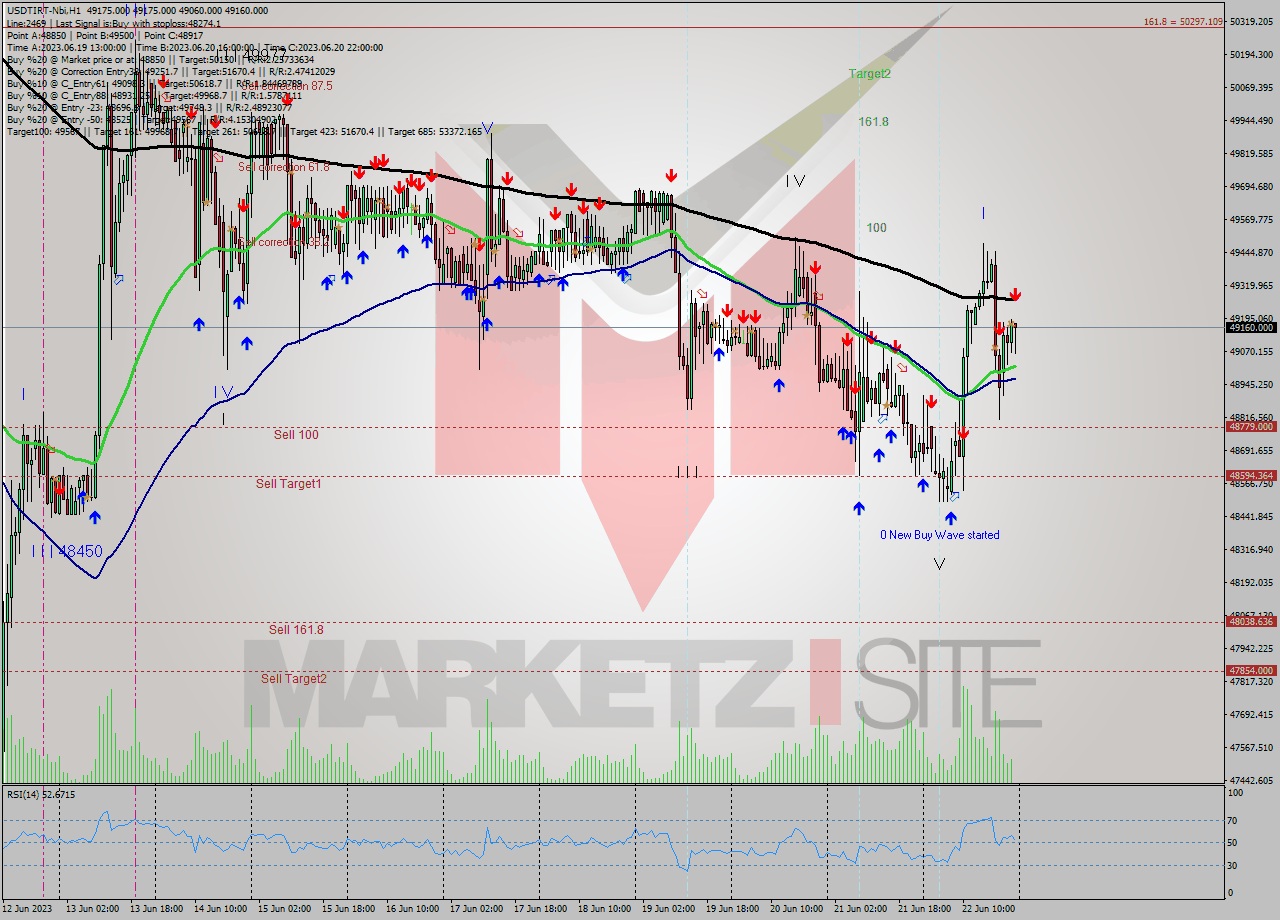
Task: Select the 'Sell 100' level label
Action: pyautogui.click(x=296, y=435)
